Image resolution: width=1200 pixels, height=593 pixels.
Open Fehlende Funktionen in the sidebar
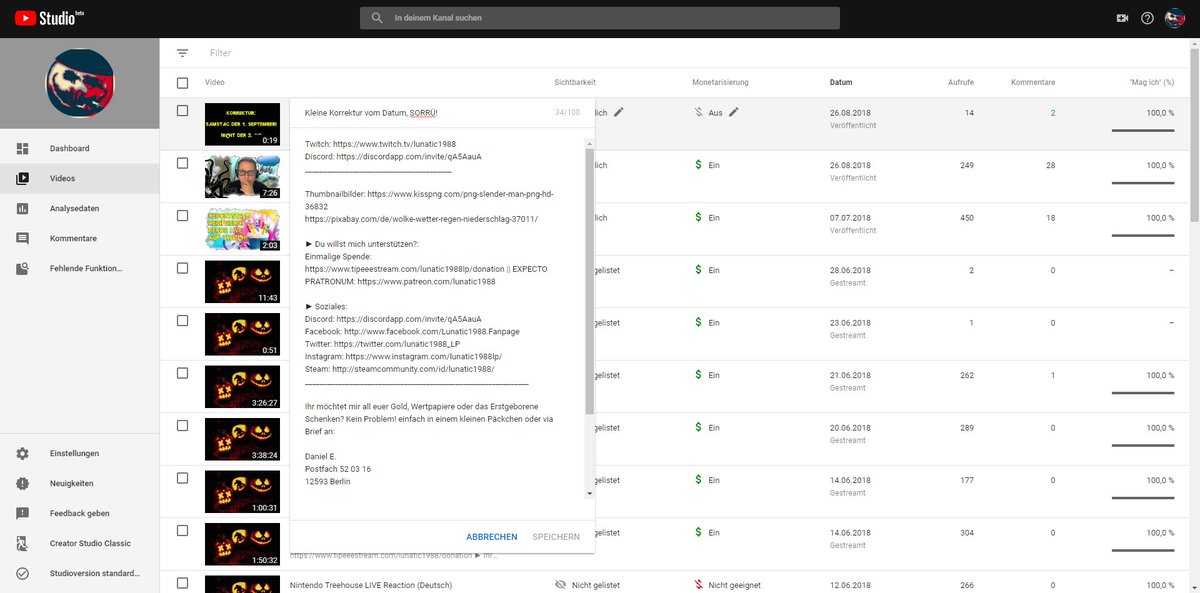[80, 268]
